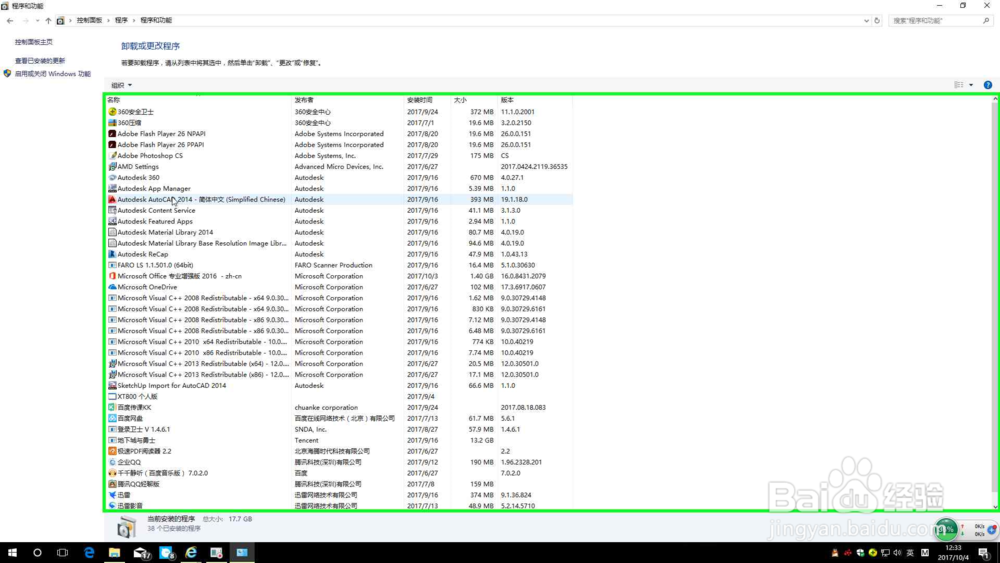1000x563 pixels.
Task: Sort the list by 大小 column
Action: pos(460,100)
